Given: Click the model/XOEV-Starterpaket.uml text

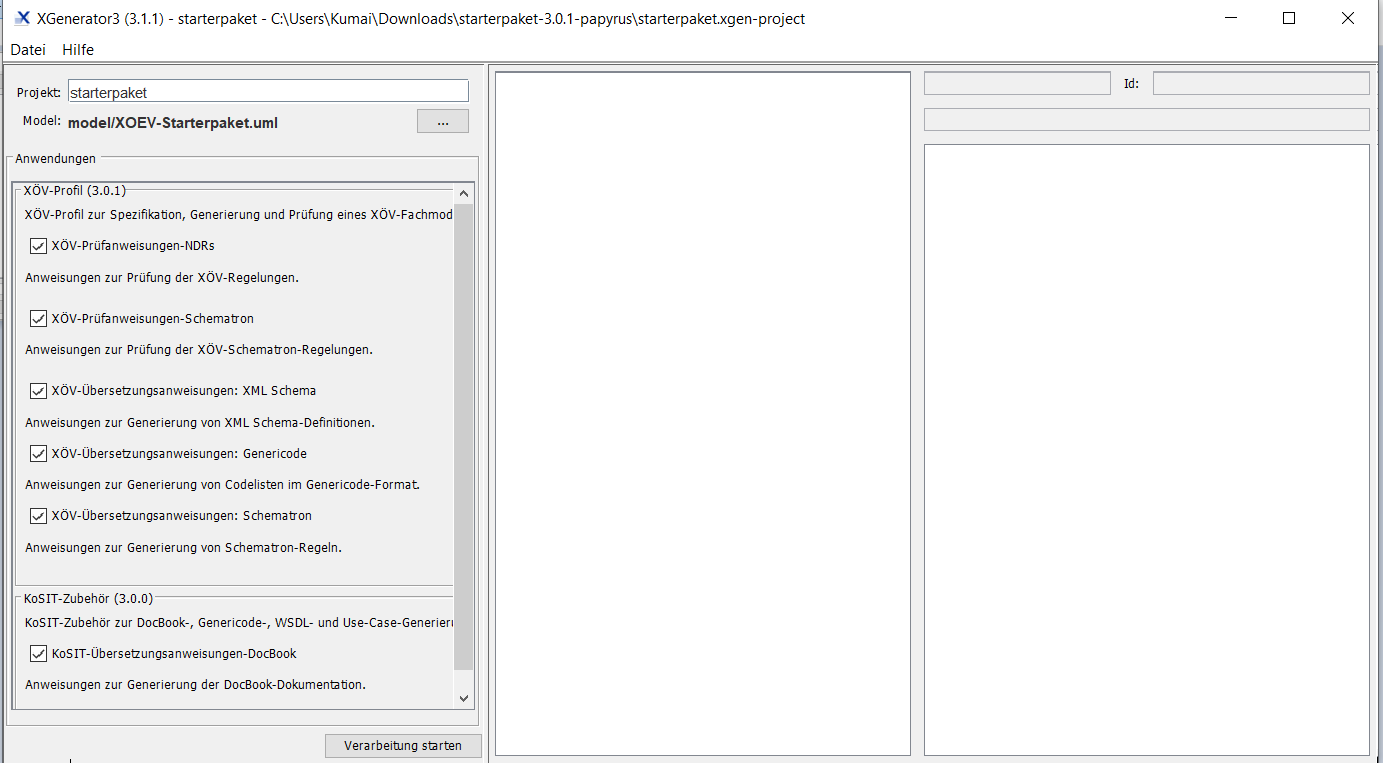Looking at the screenshot, I should click(x=173, y=123).
